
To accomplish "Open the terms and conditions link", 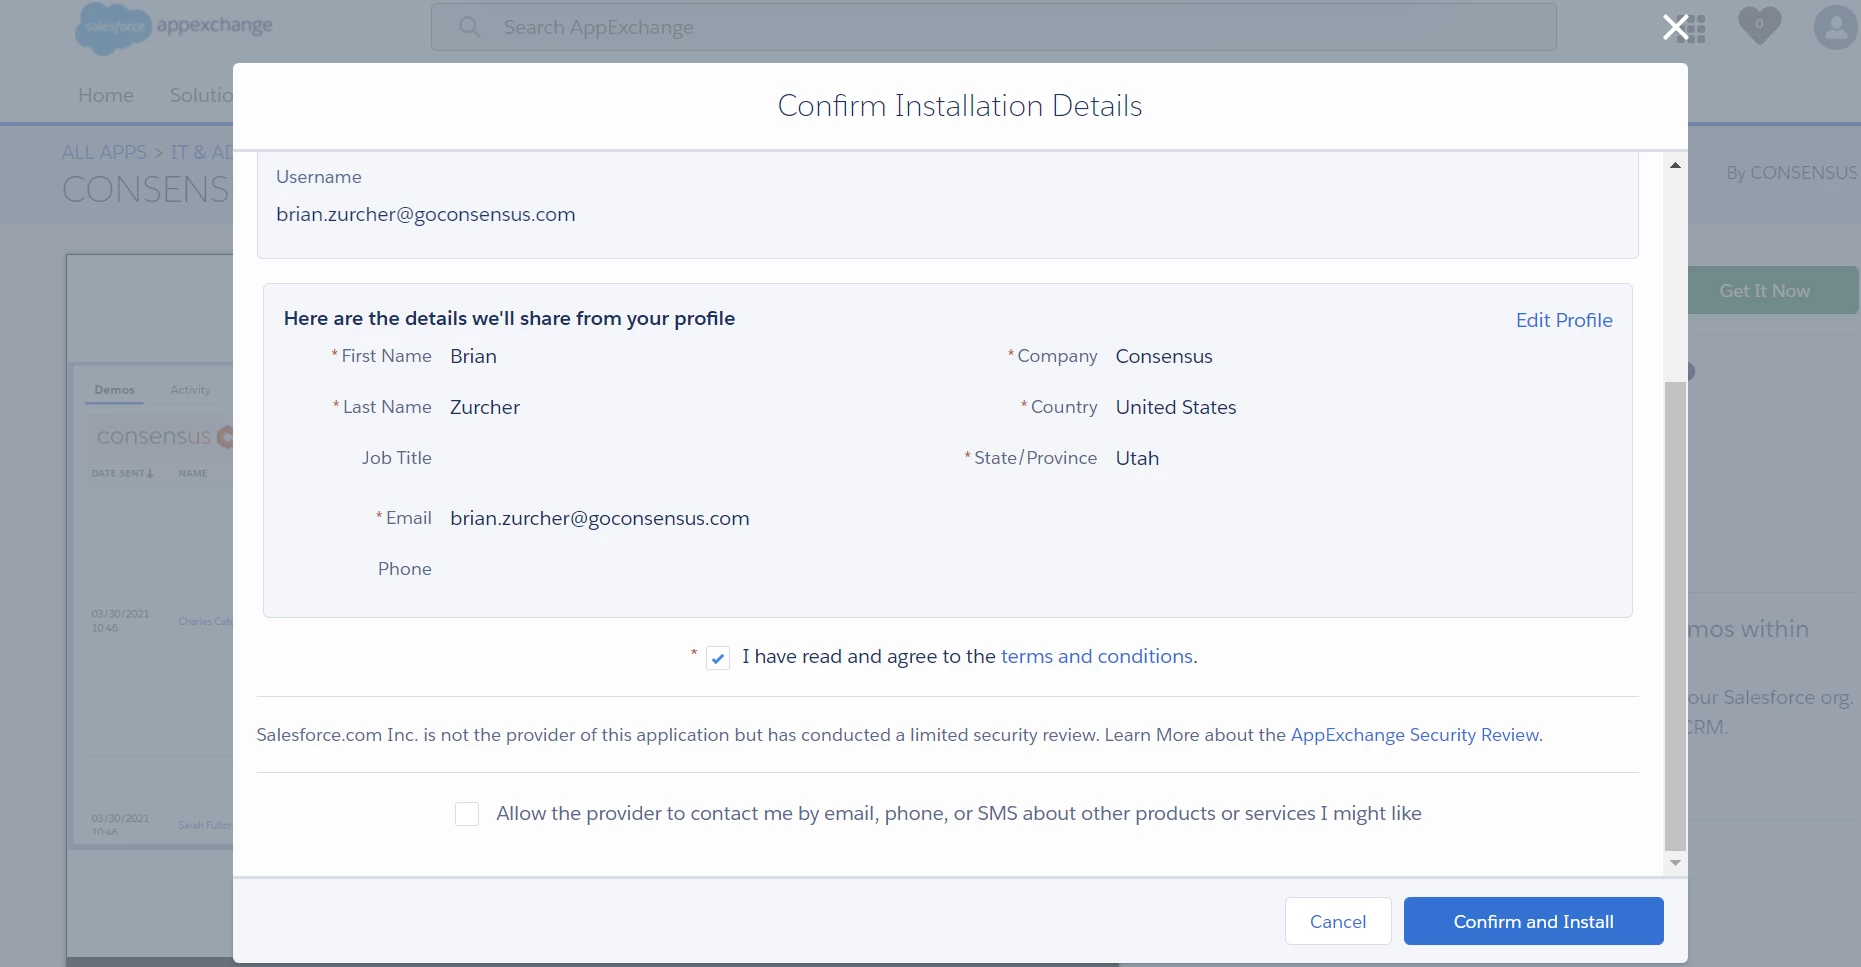I will (x=1097, y=656).
